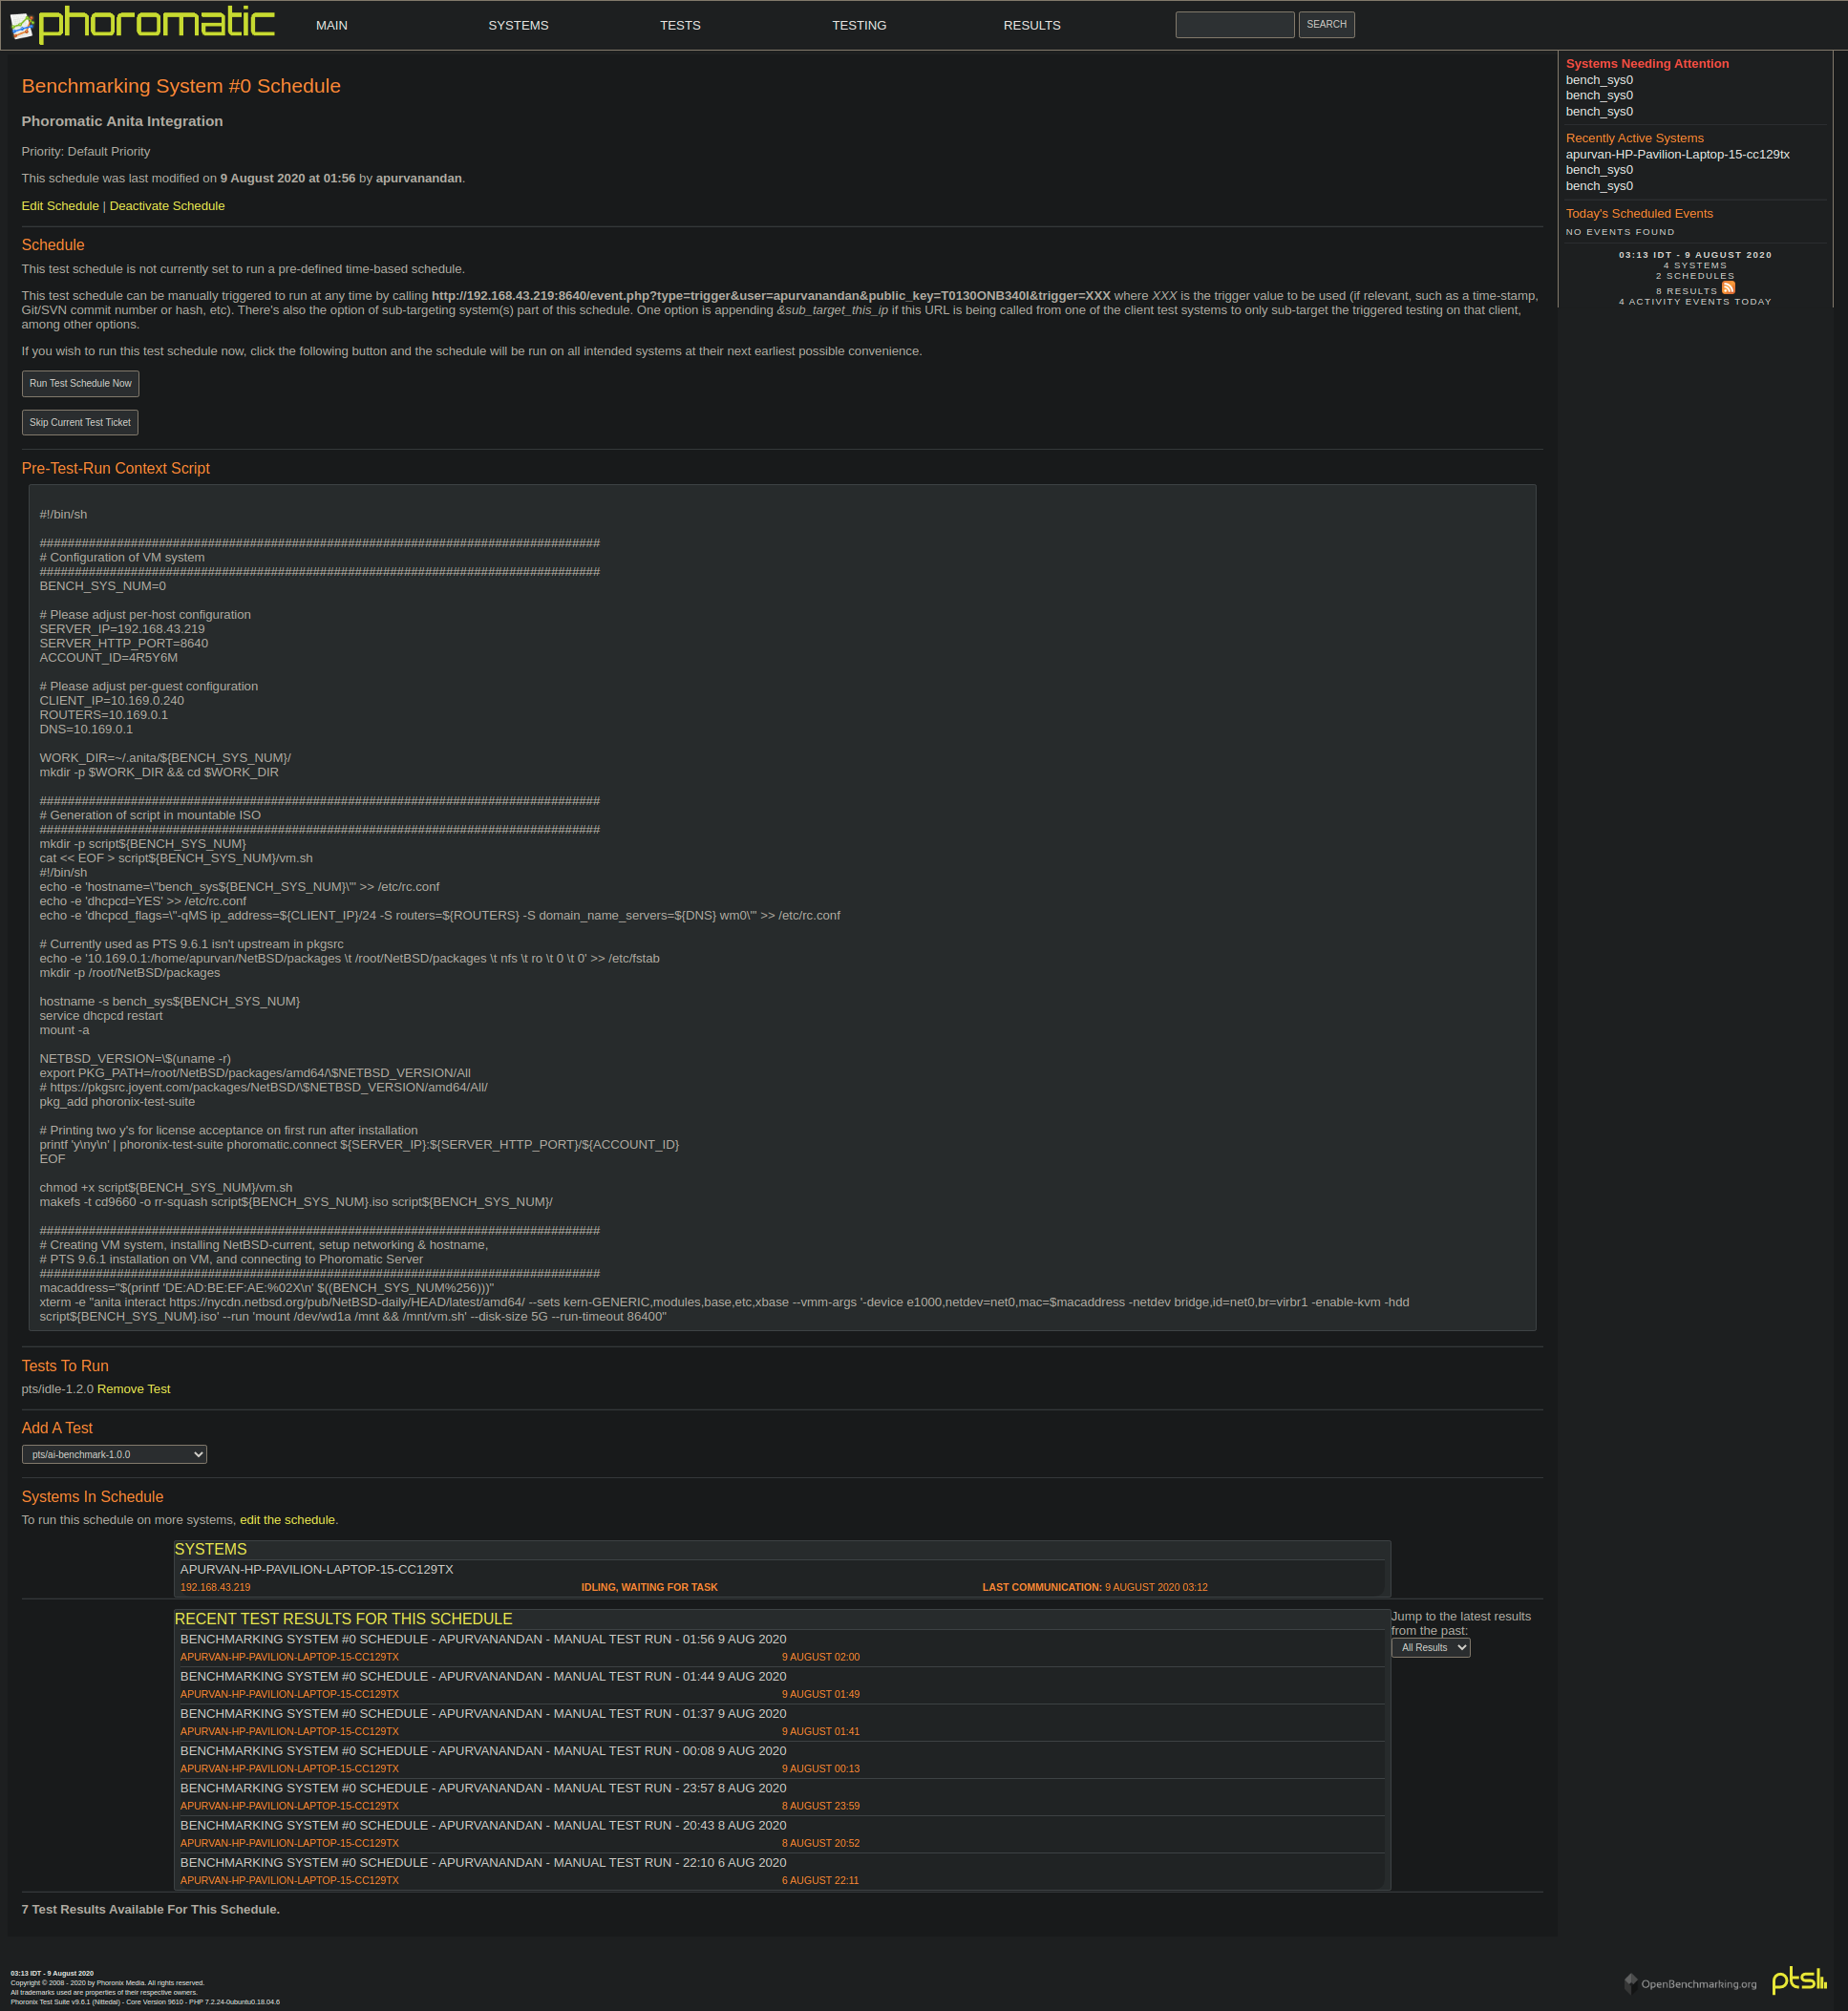Click '192.168.43.219' system IP address
Image resolution: width=1848 pixels, height=2011 pixels.
coord(215,1588)
